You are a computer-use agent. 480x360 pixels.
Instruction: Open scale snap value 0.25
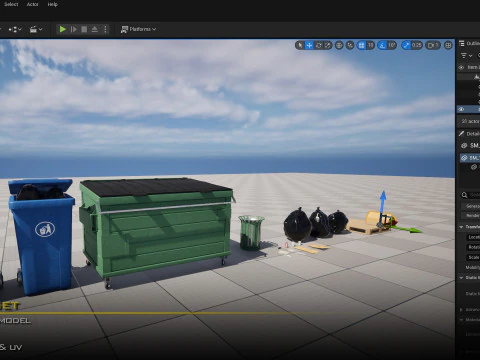417,45
